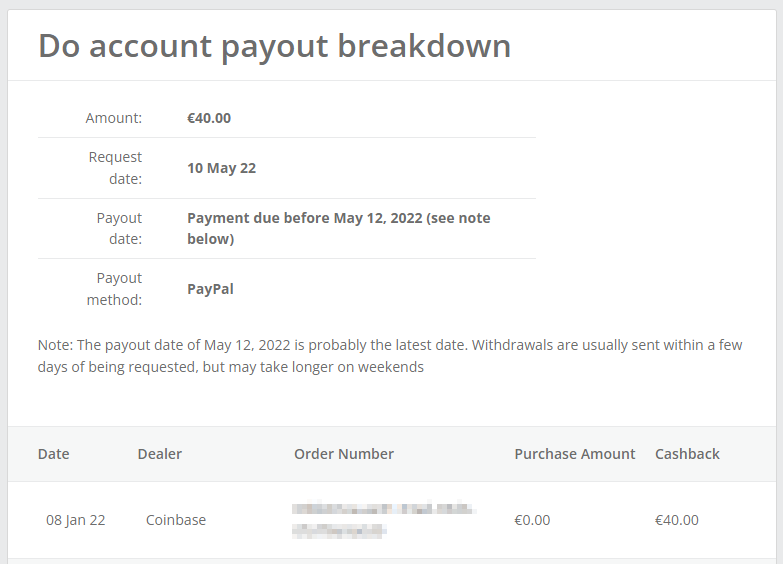Viewport: 783px width, 564px height.
Task: Click the 'Do account payout breakdown' heading
Action: [x=274, y=46]
